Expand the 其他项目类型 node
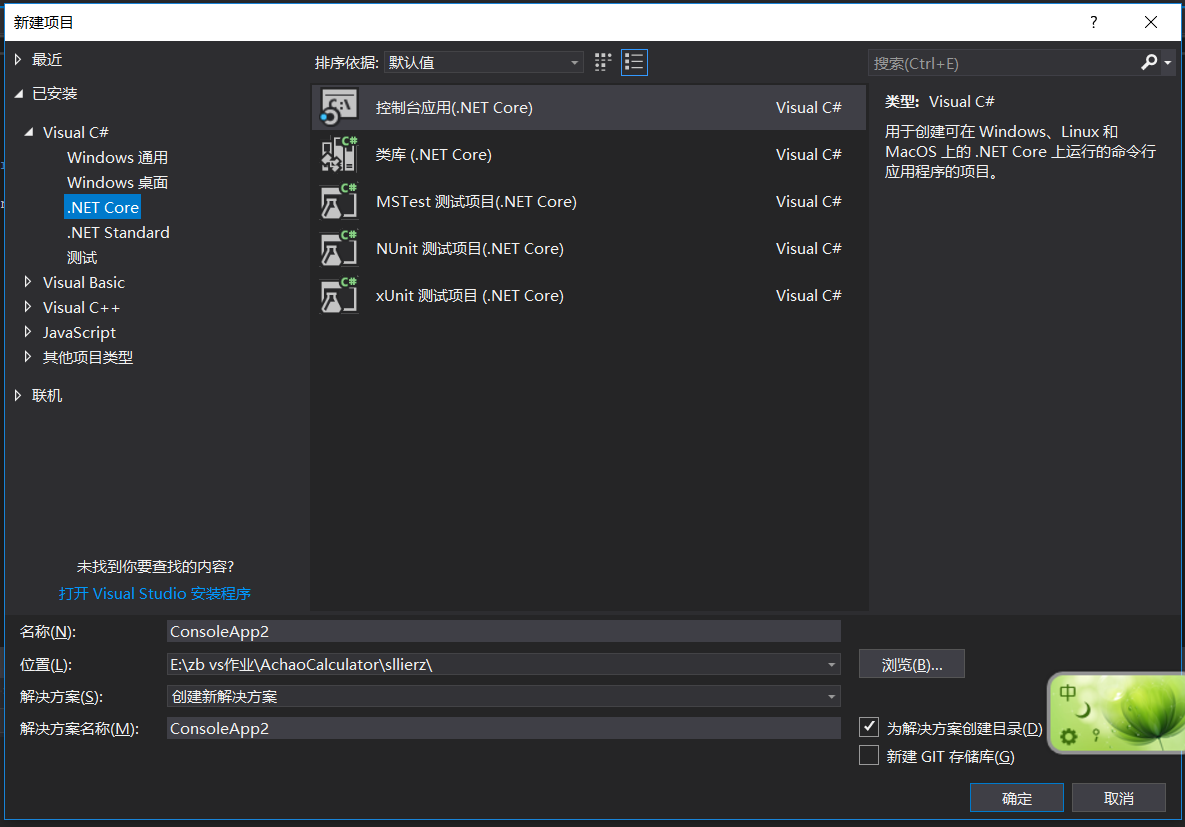This screenshot has width=1185, height=827. point(28,356)
